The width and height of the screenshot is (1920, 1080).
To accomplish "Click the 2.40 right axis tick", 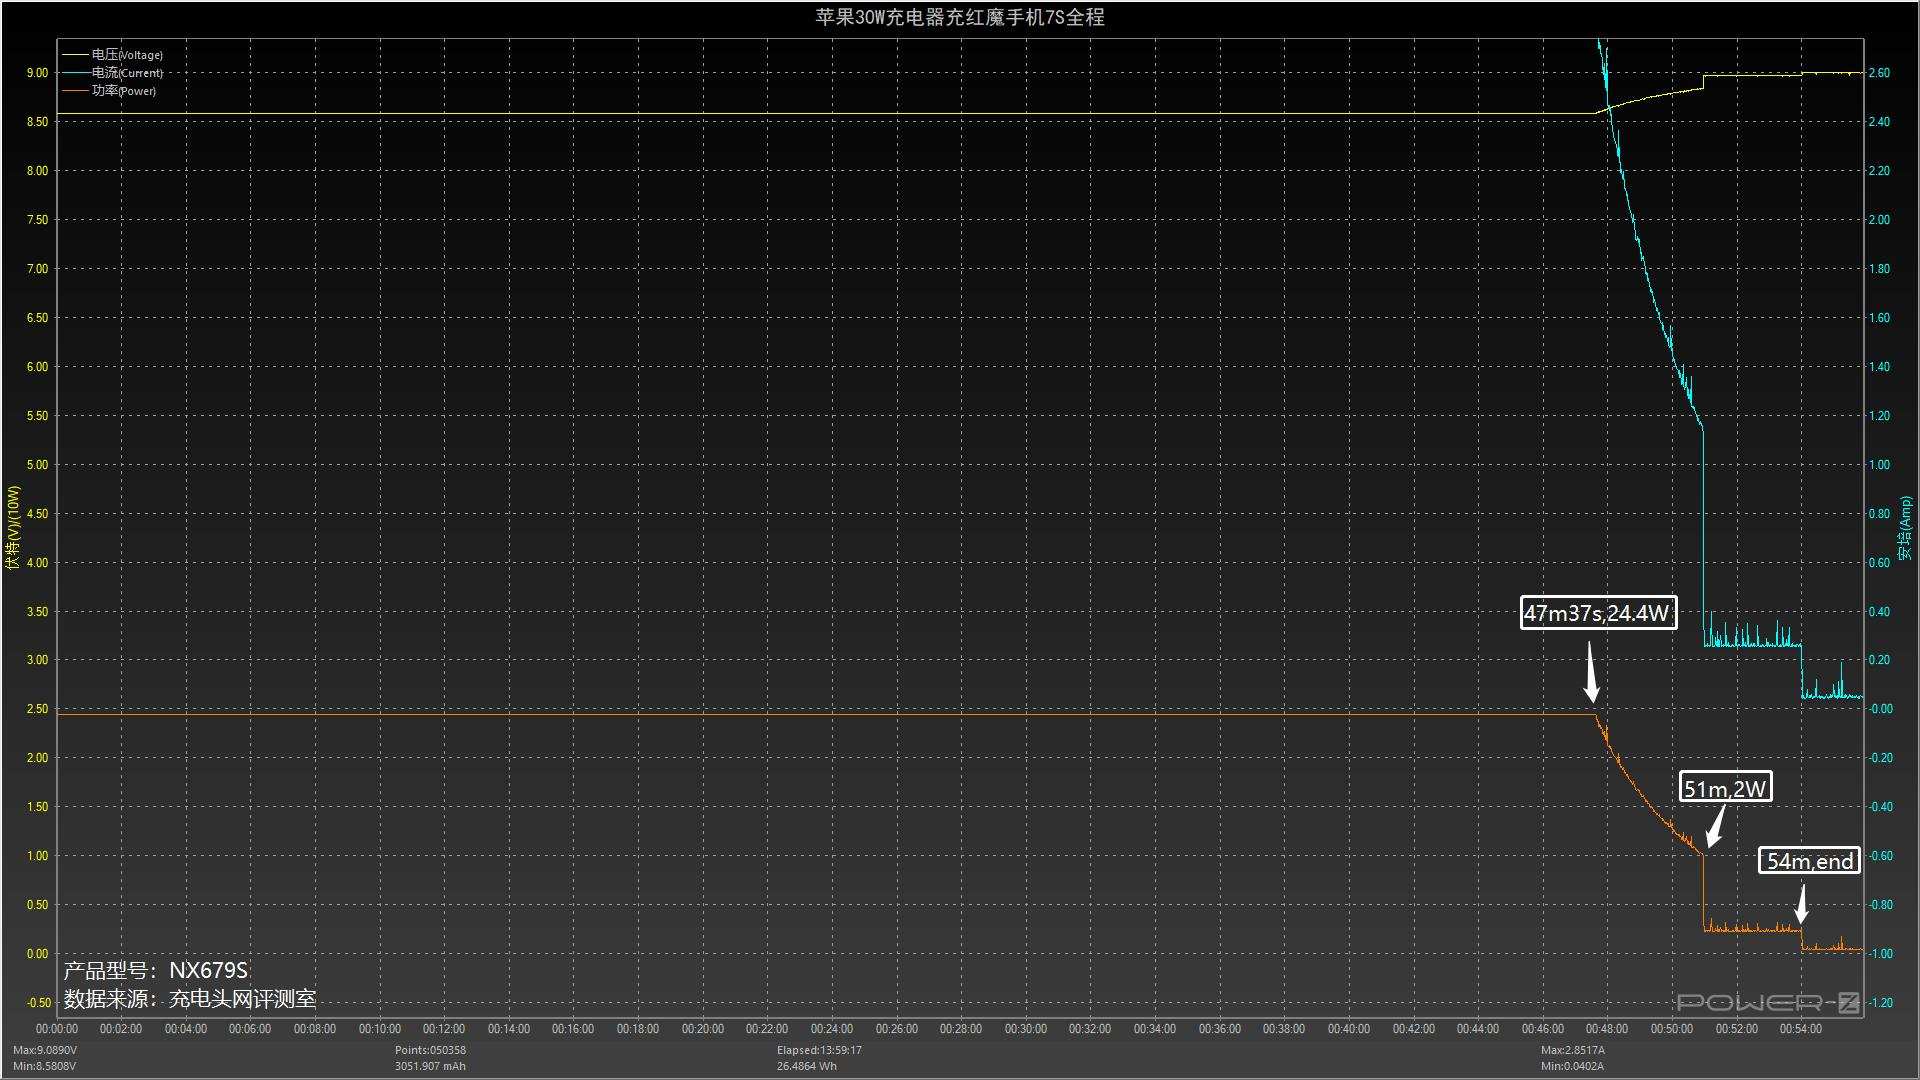I will (x=1879, y=122).
